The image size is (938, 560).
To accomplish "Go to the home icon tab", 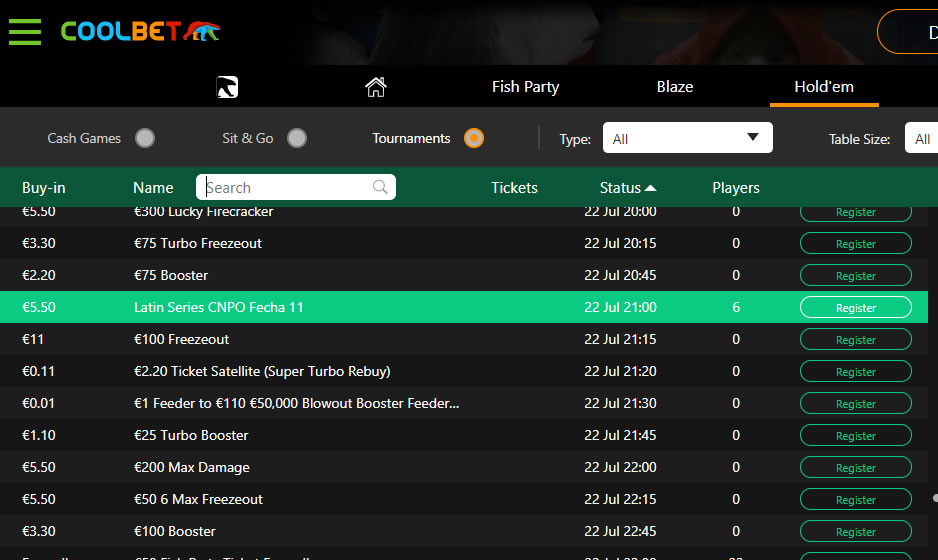I will pyautogui.click(x=375, y=87).
